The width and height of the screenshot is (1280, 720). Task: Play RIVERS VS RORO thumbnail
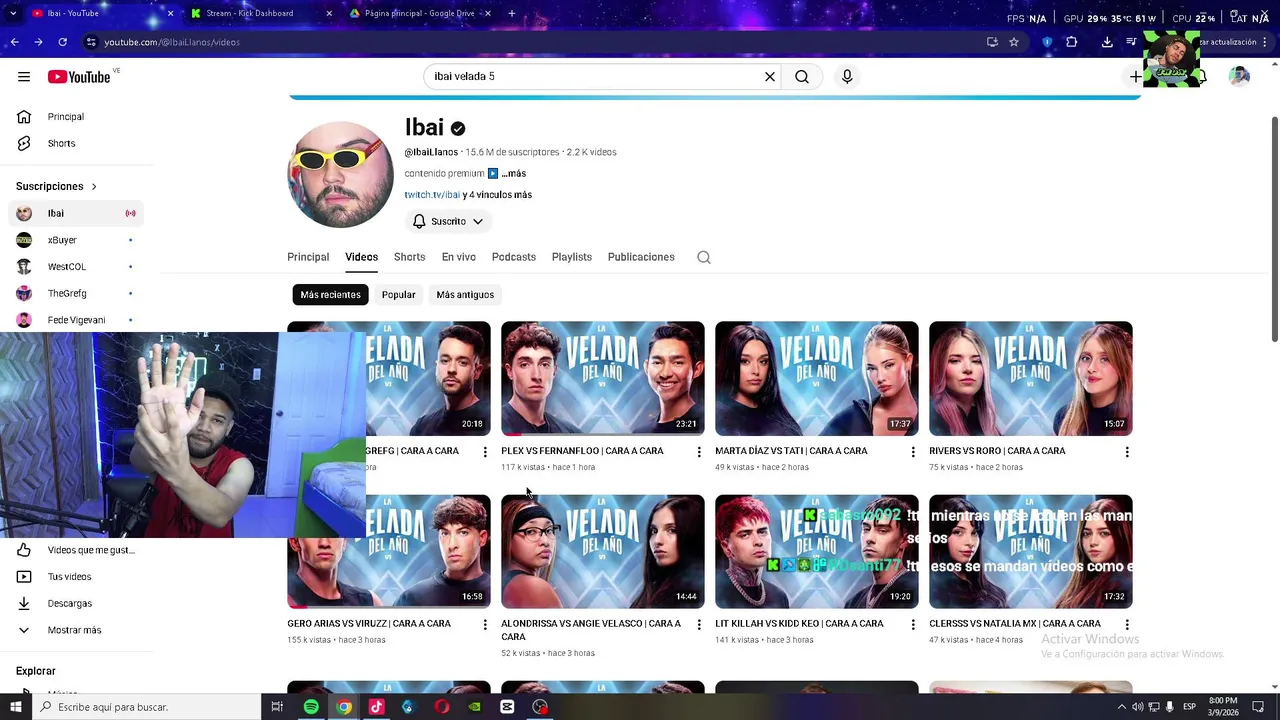coord(1031,378)
